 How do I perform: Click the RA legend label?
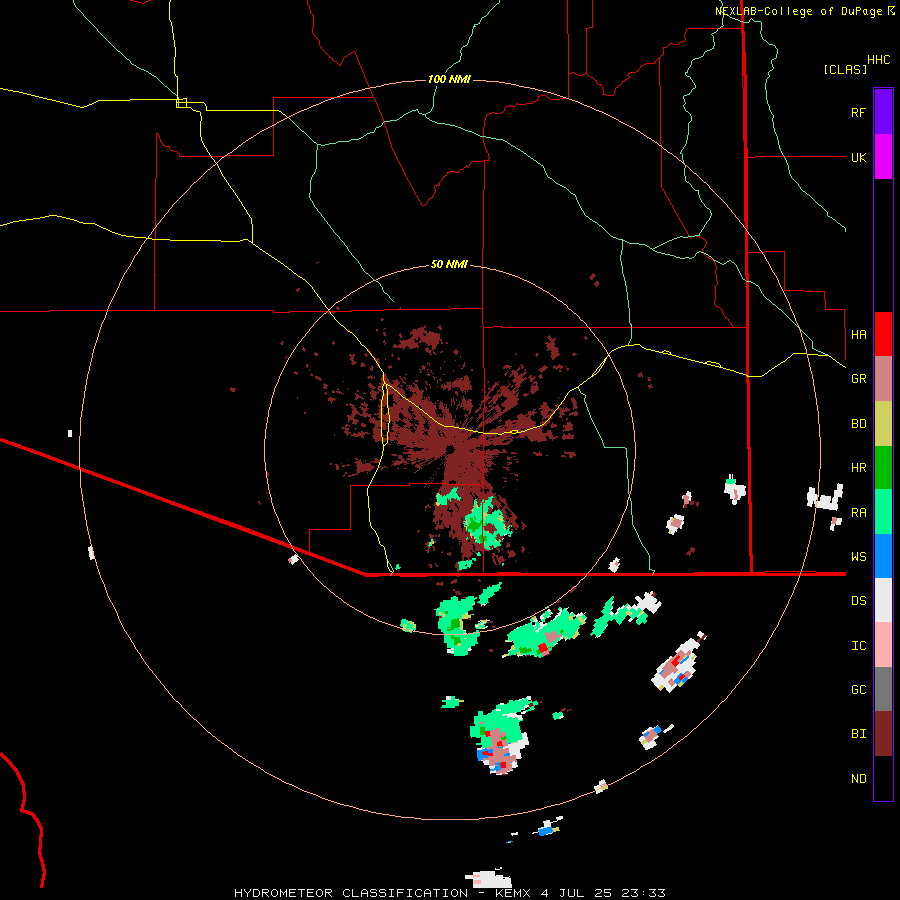coord(858,513)
